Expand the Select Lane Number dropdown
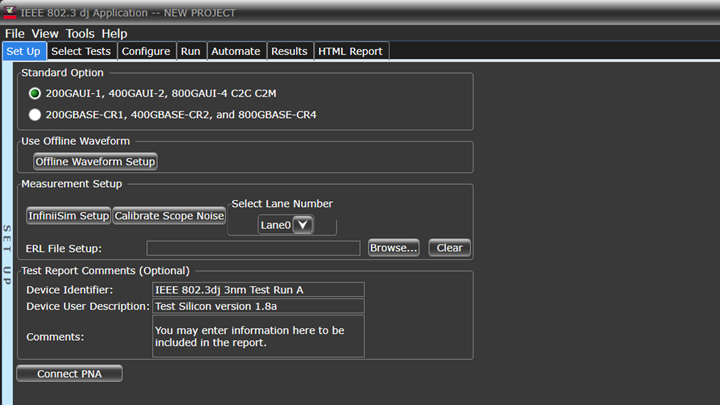The height and width of the screenshot is (405, 720). tap(303, 225)
